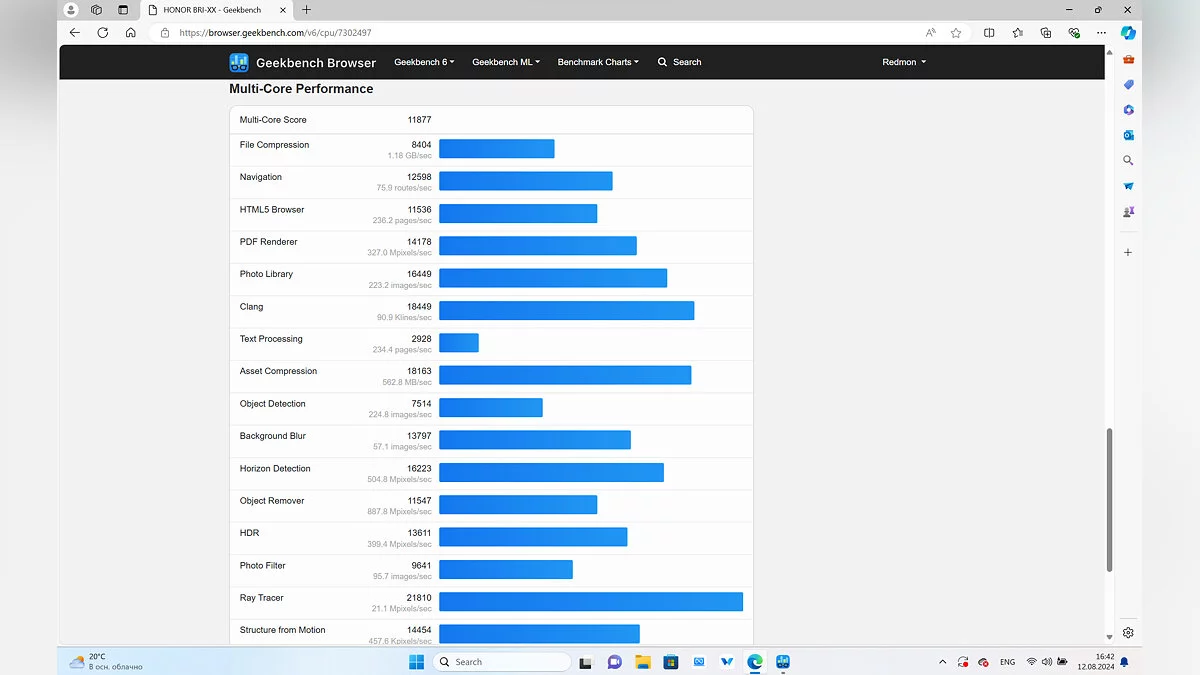1200x675 pixels.
Task: Open the Redmon account menu
Action: click(904, 62)
